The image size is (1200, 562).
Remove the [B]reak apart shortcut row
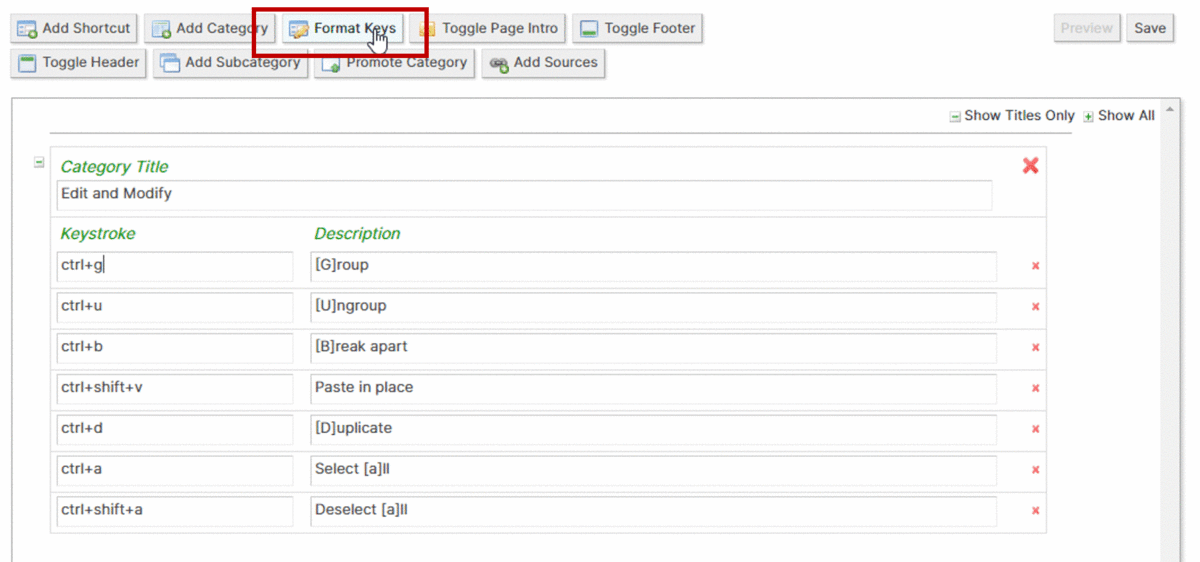click(x=1035, y=348)
